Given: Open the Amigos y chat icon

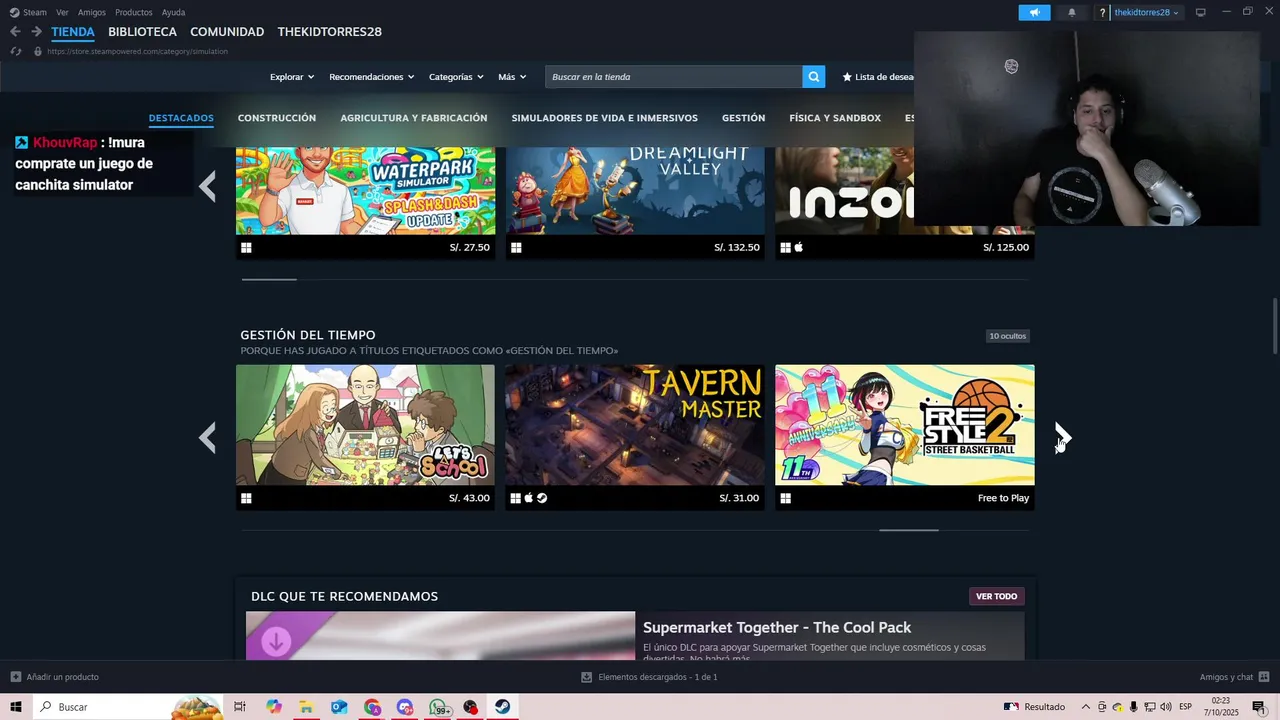Looking at the screenshot, I should pos(1263,677).
